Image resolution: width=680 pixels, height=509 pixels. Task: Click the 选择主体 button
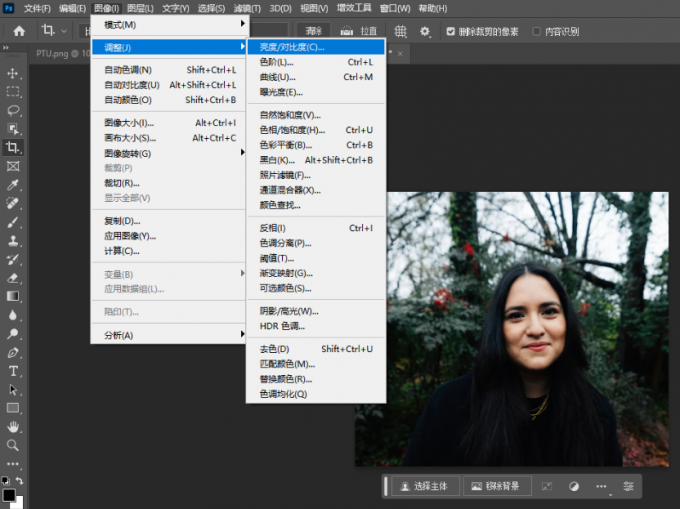(x=426, y=486)
